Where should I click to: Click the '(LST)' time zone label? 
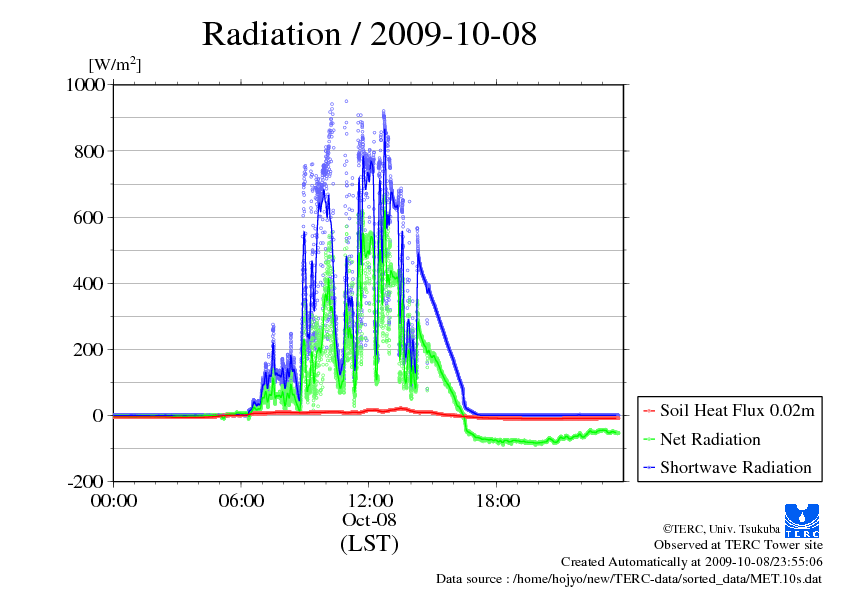(369, 543)
